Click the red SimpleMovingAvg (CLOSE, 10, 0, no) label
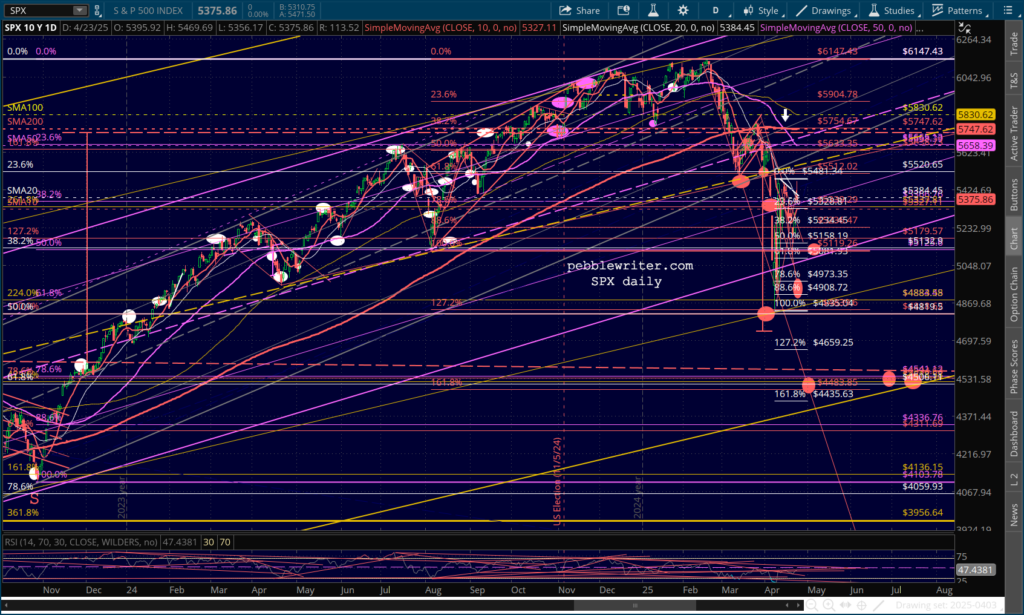The width and height of the screenshot is (1024, 615). [440, 27]
